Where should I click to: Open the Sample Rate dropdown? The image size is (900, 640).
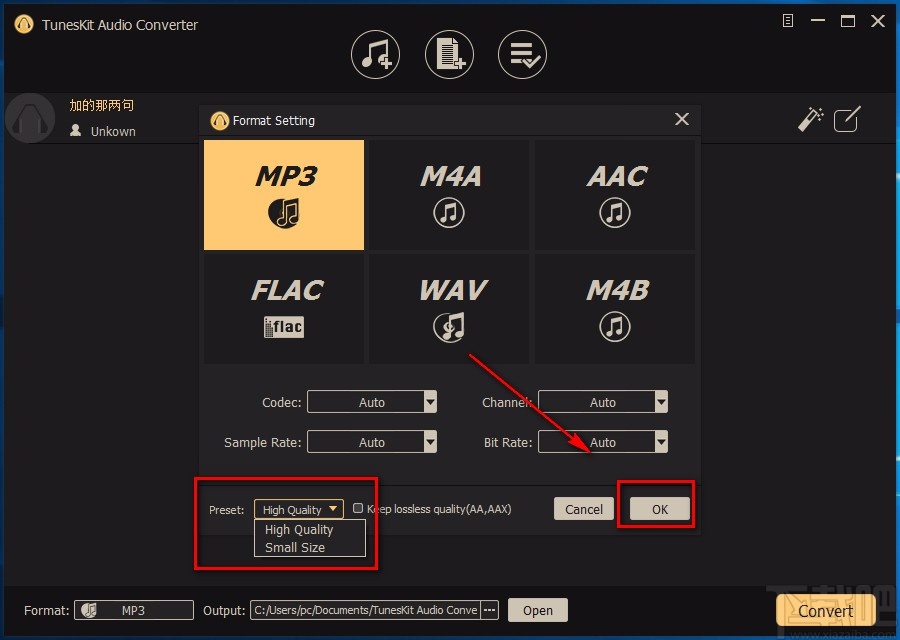pos(372,442)
